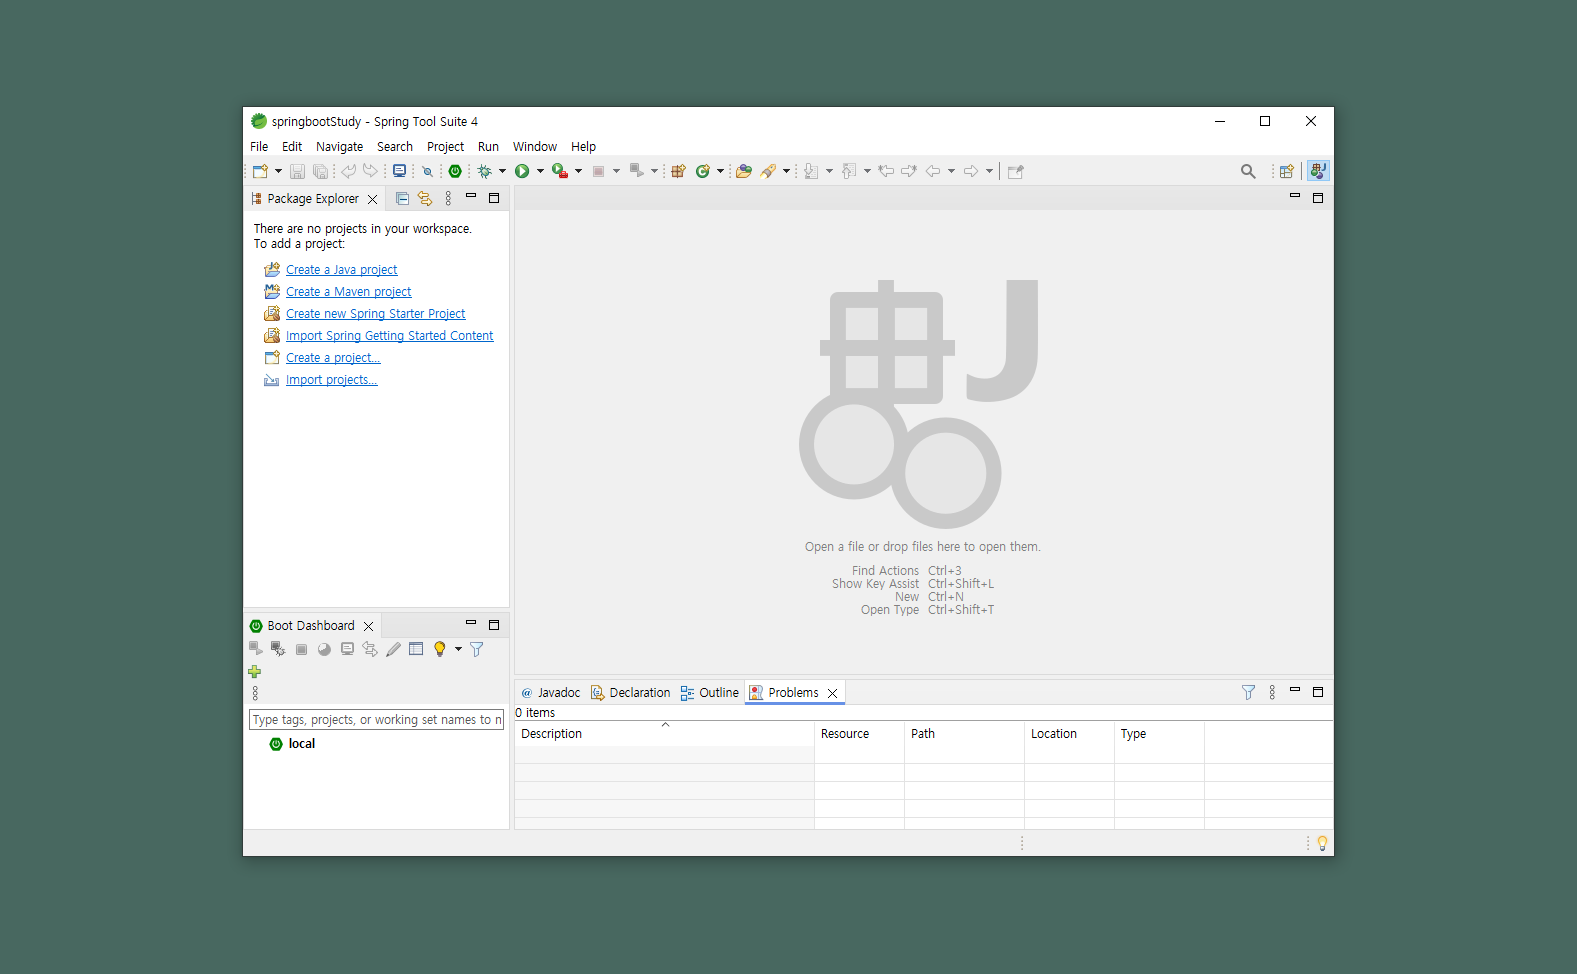Click the New Java Package icon
The height and width of the screenshot is (974, 1577).
[678, 171]
